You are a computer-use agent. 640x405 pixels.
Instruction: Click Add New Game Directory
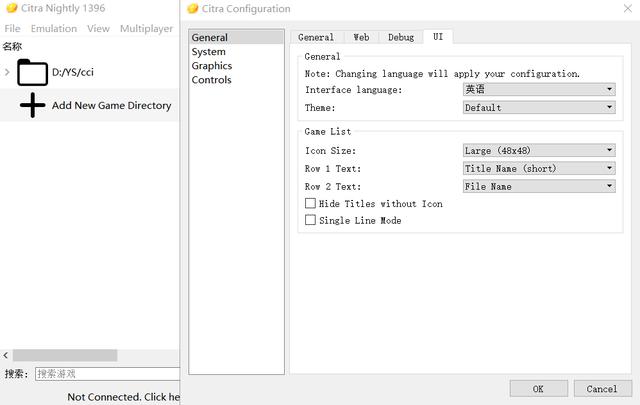[x=111, y=105]
